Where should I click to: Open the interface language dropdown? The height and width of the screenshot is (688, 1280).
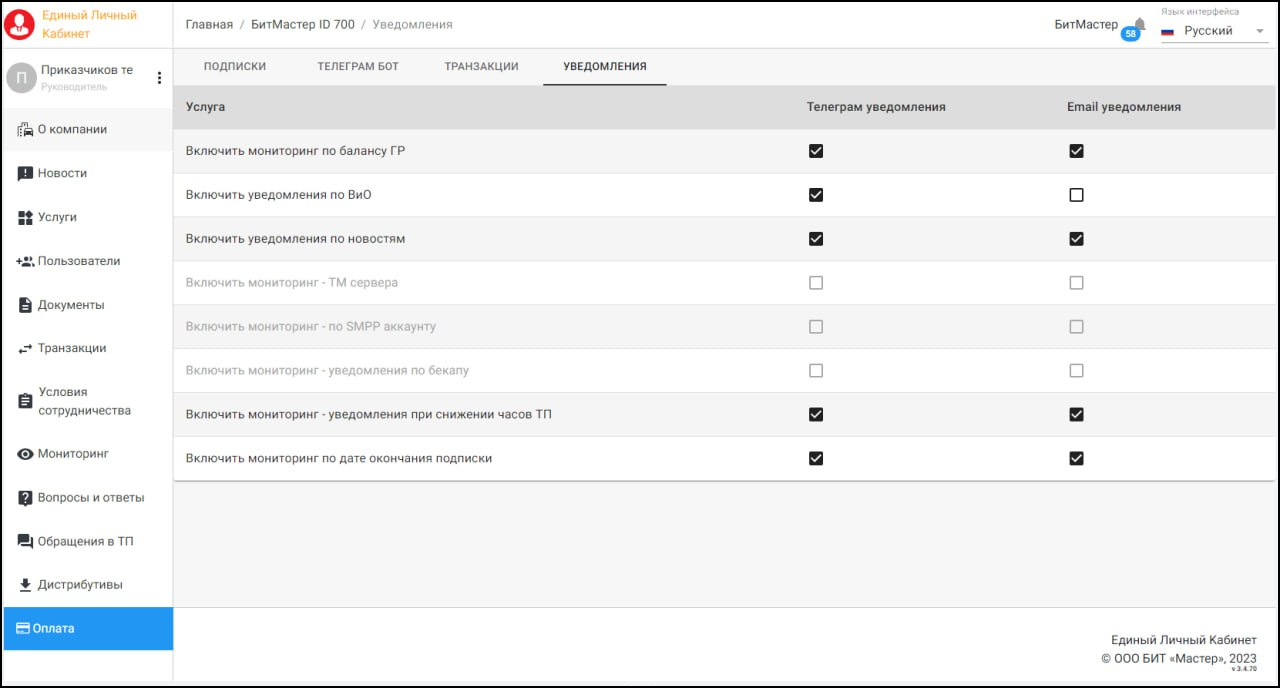point(1212,31)
